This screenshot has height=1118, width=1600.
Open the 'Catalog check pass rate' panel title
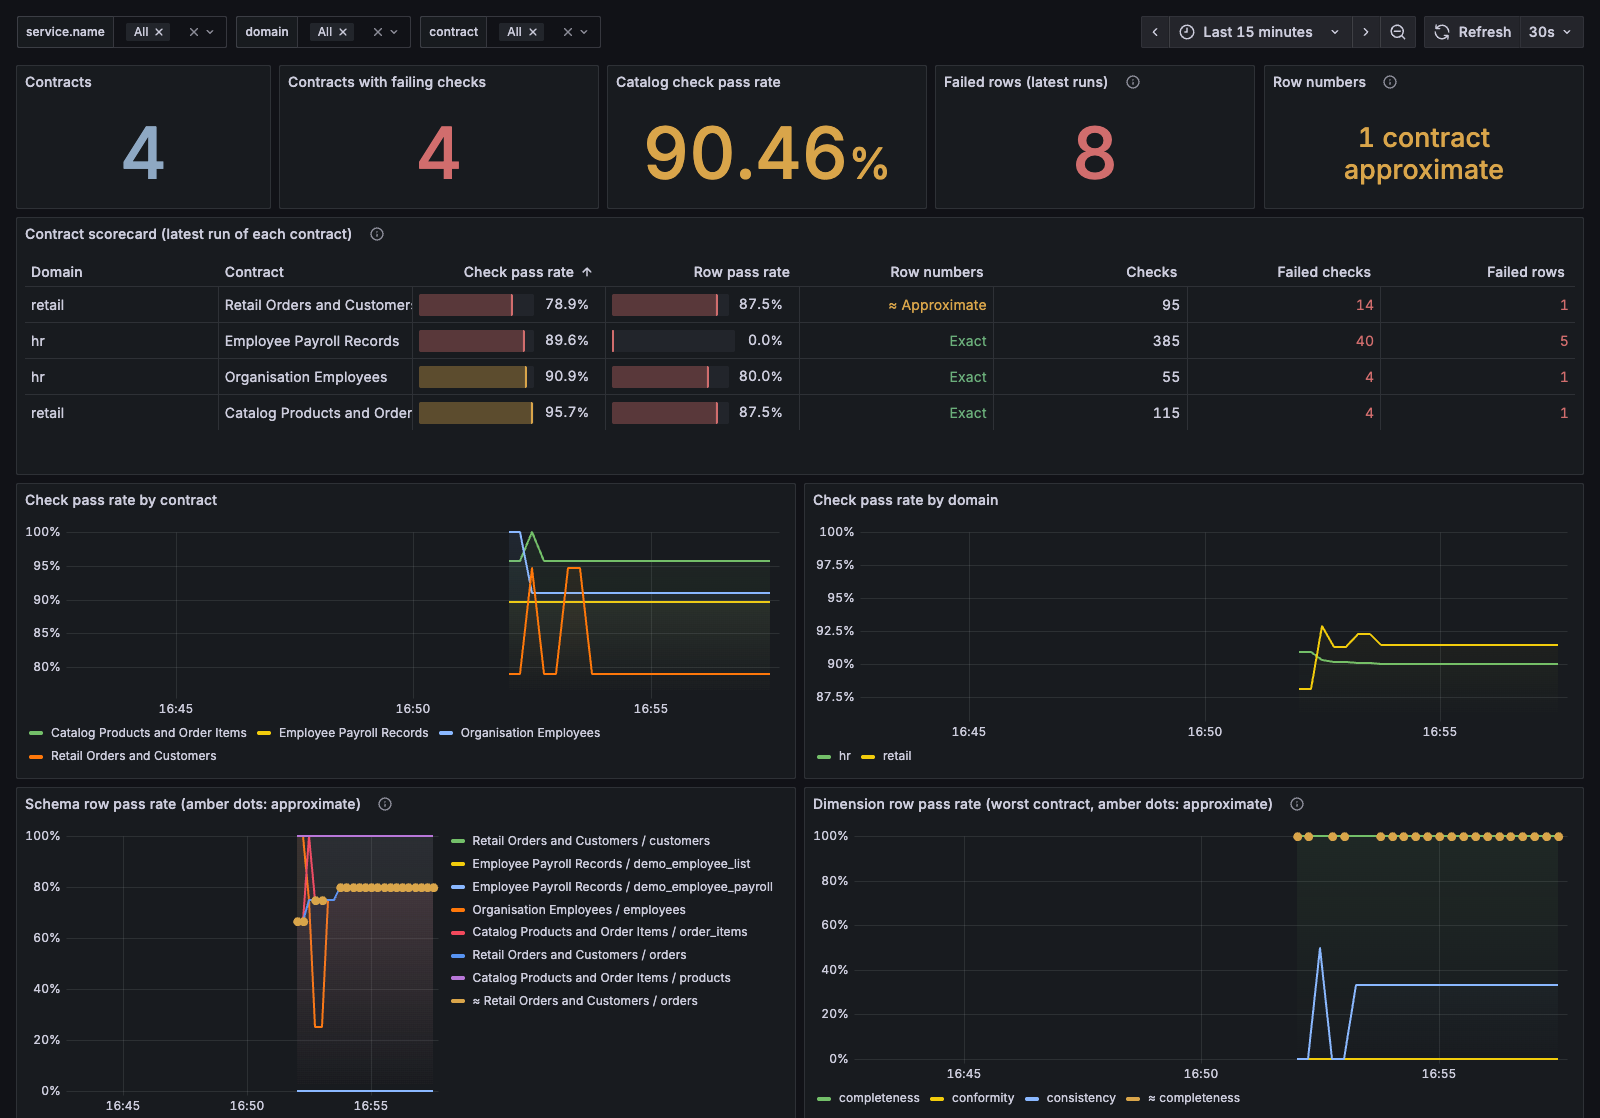pos(698,82)
